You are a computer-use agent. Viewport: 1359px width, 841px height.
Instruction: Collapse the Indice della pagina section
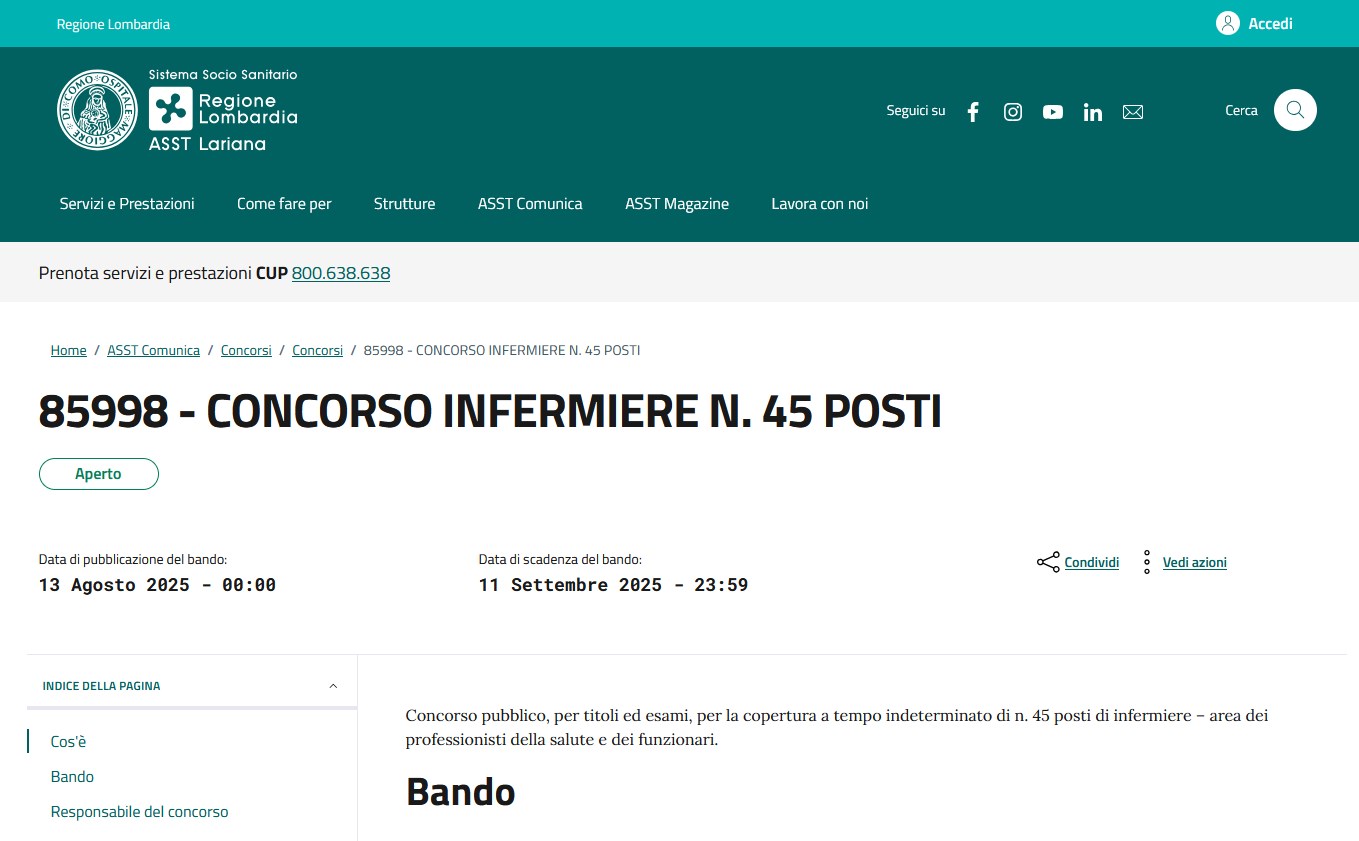click(333, 686)
